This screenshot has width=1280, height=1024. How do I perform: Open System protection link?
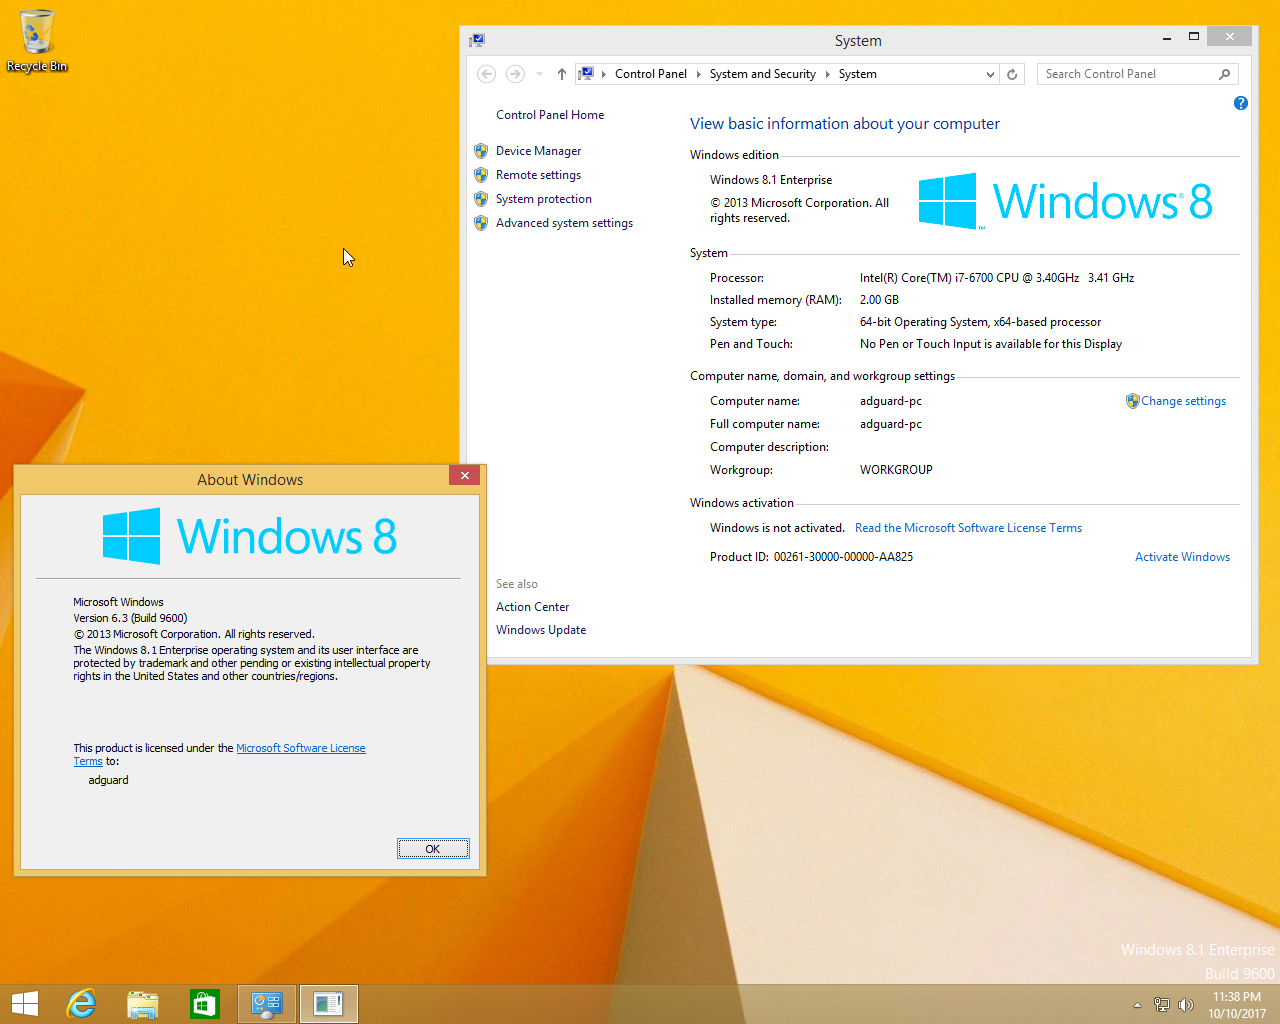(x=544, y=199)
